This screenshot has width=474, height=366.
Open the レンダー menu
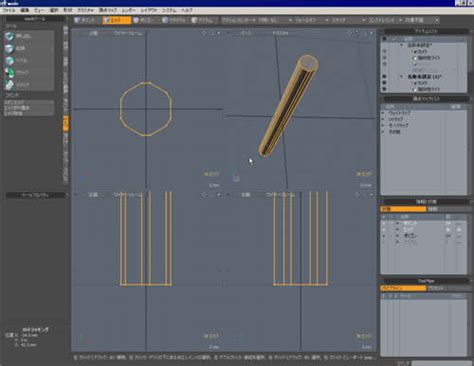pyautogui.click(x=128, y=10)
